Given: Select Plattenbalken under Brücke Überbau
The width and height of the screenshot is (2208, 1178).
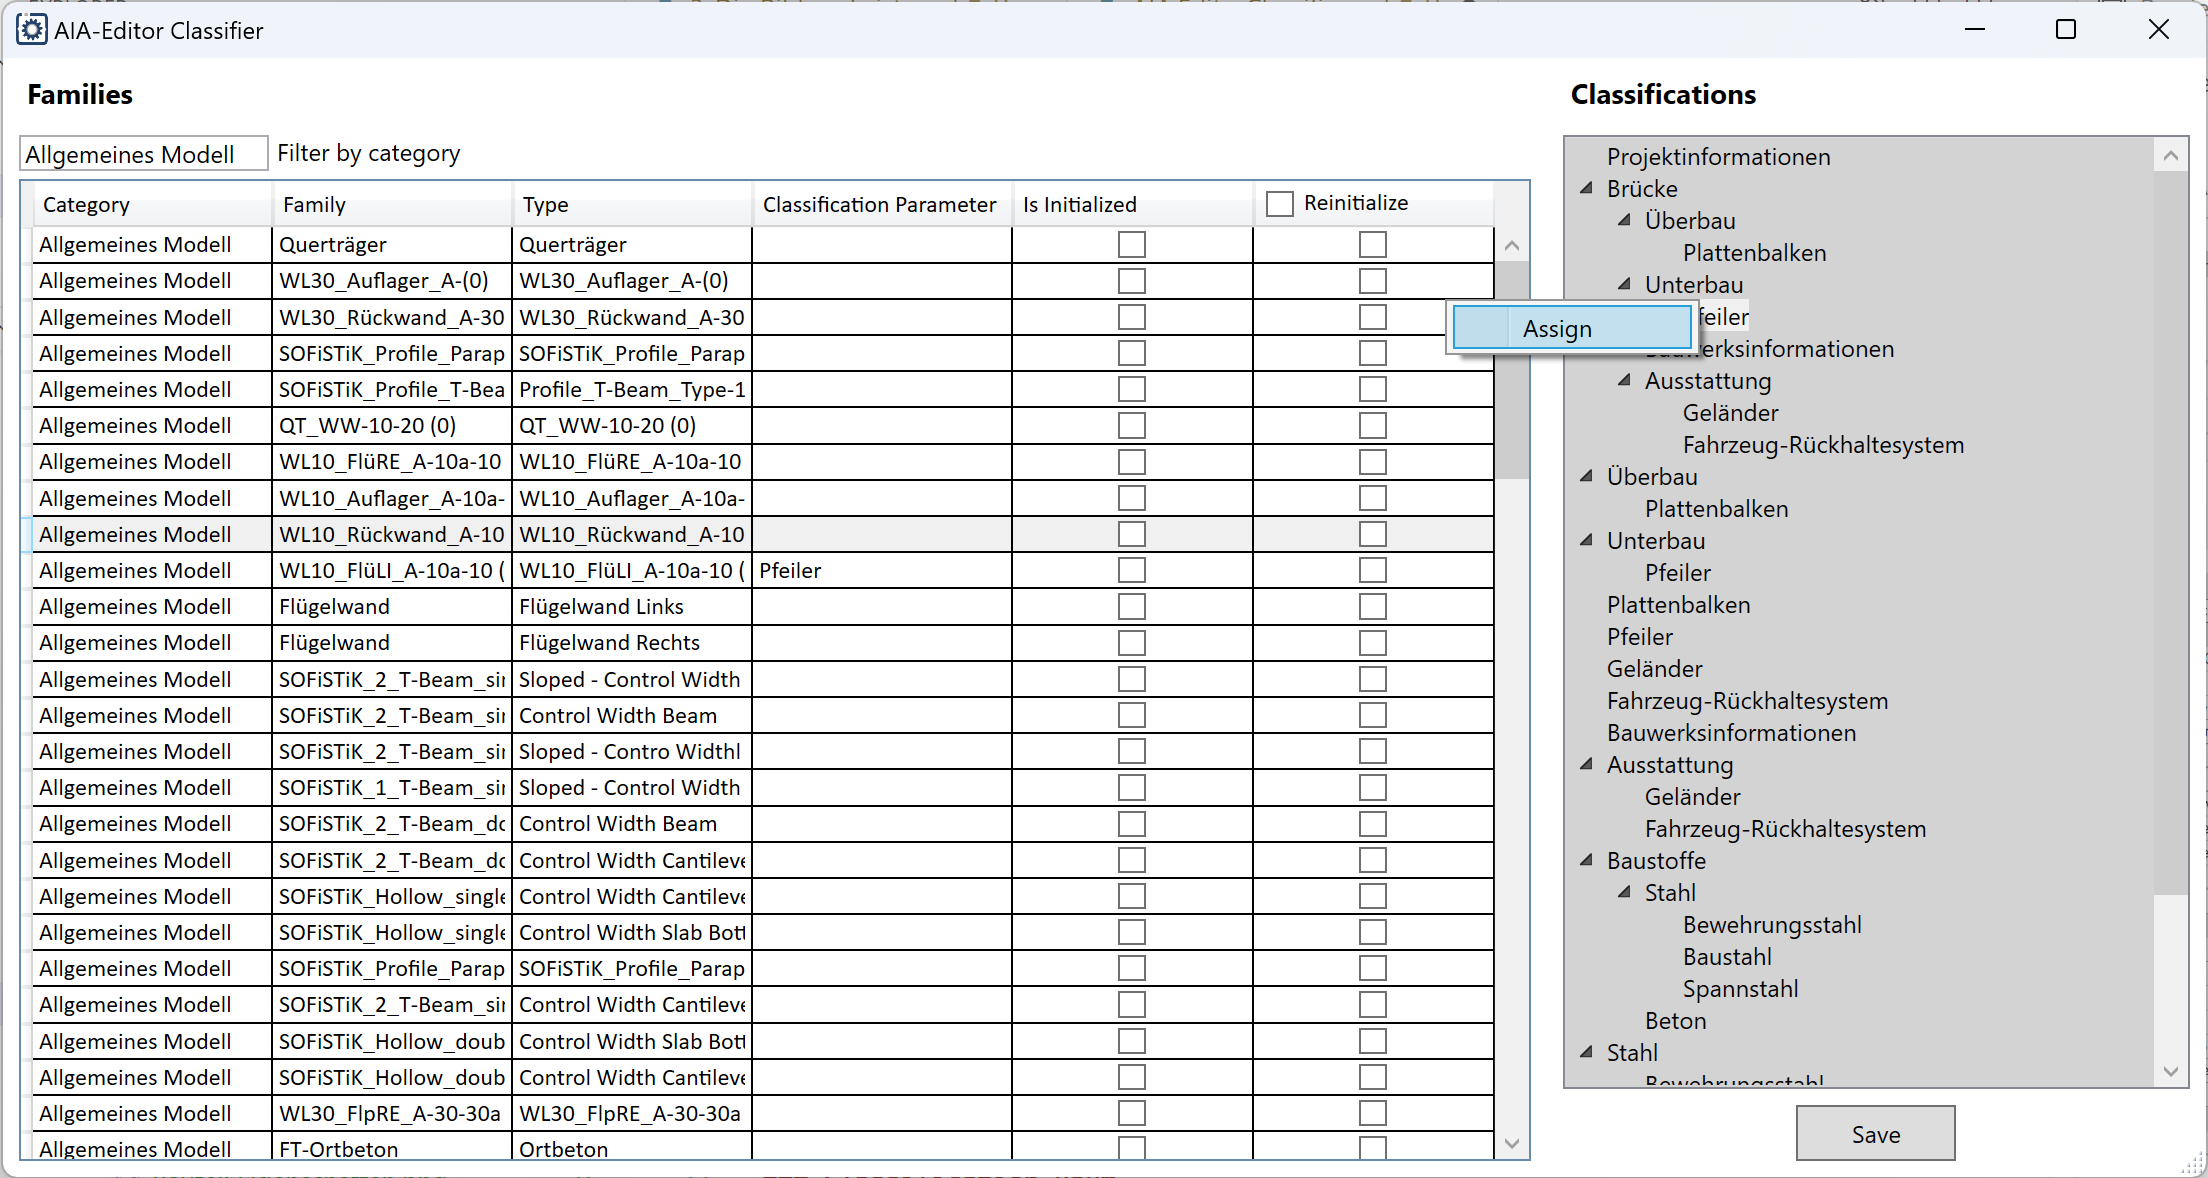Looking at the screenshot, I should point(1754,253).
